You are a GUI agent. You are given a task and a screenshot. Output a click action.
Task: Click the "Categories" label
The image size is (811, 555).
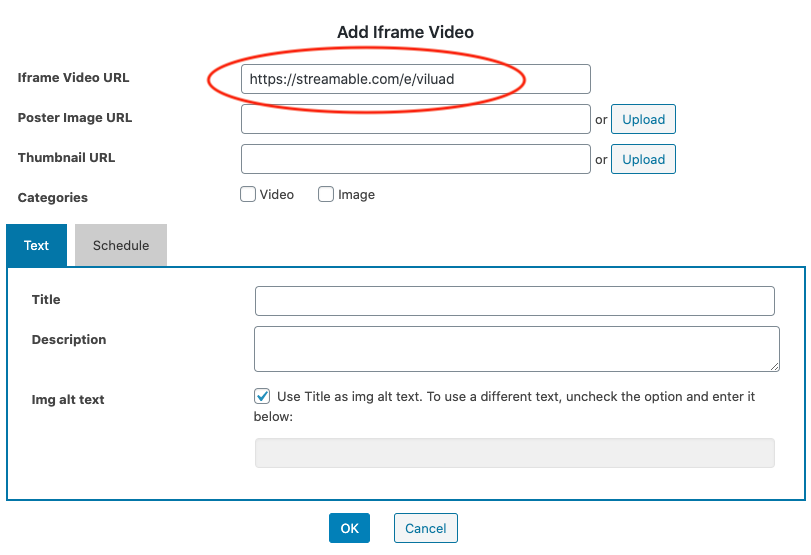pyautogui.click(x=53, y=198)
